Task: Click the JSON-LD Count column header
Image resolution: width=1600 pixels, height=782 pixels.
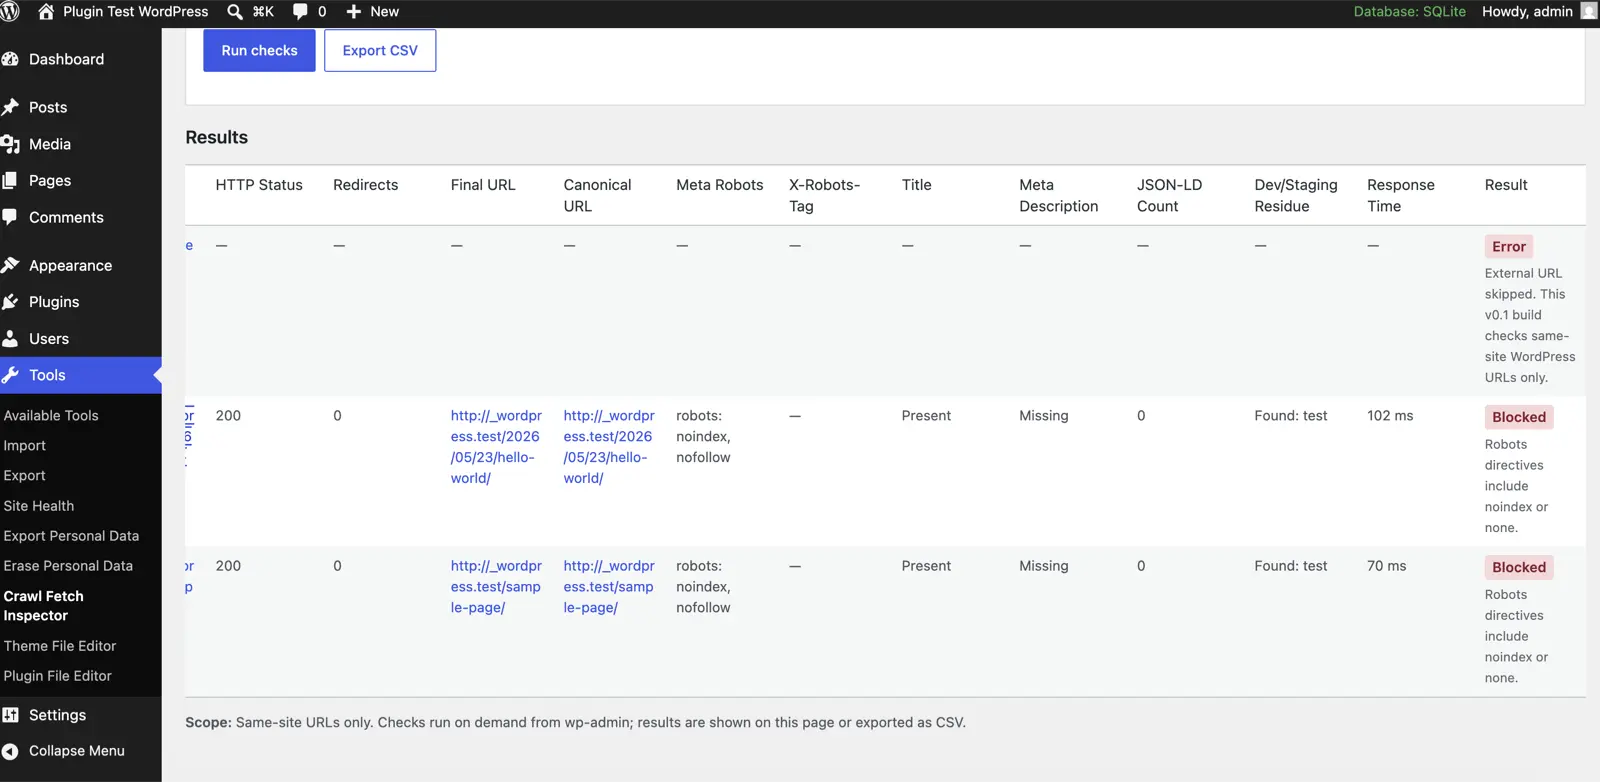Action: coord(1170,195)
